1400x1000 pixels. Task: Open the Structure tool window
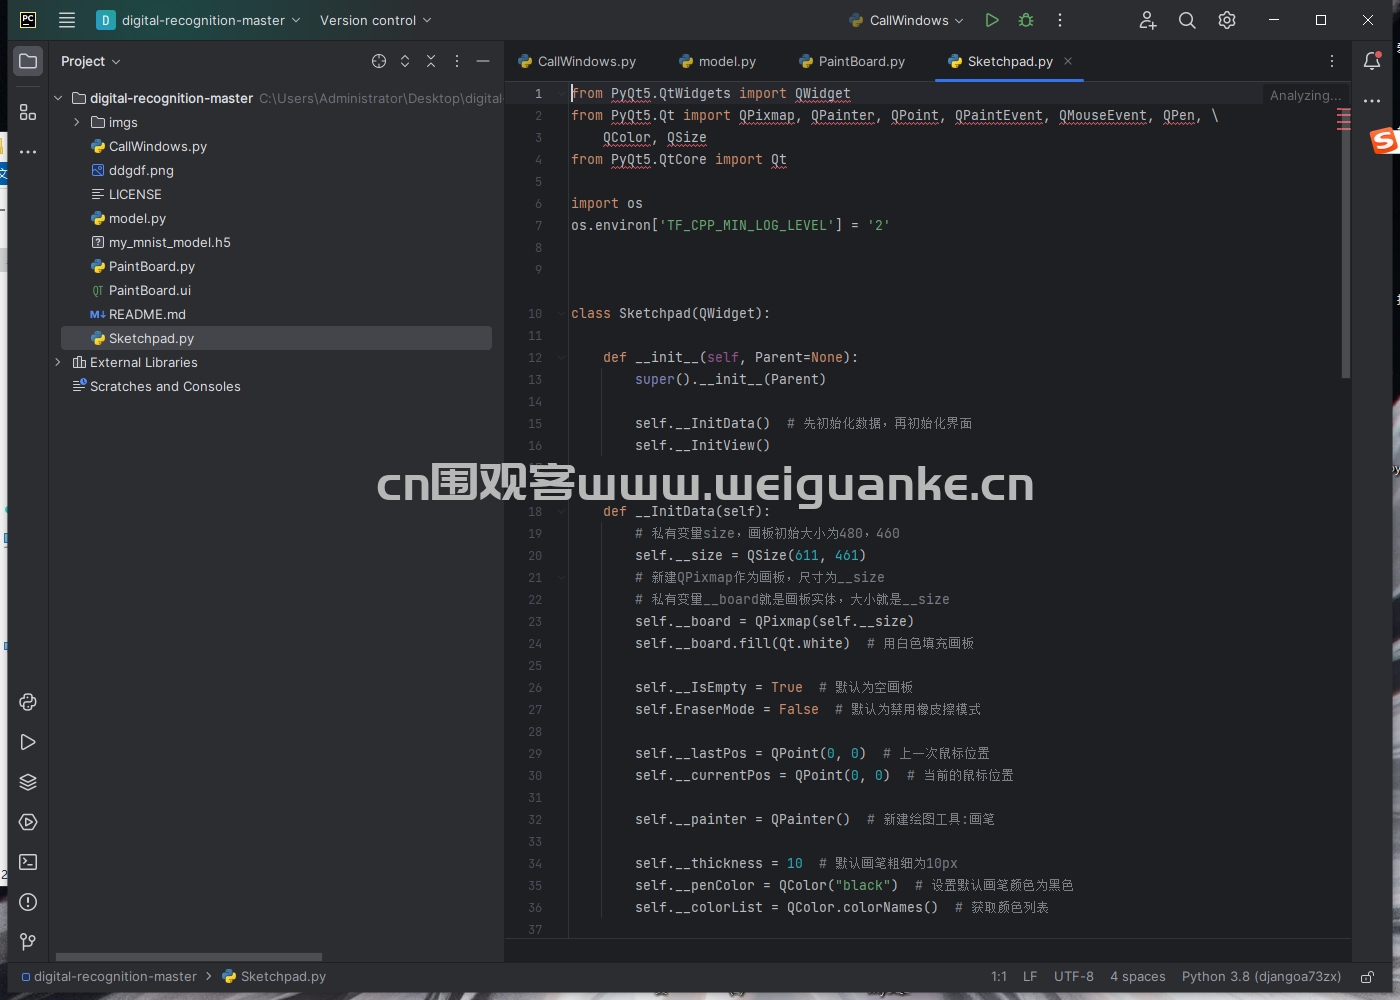click(28, 112)
